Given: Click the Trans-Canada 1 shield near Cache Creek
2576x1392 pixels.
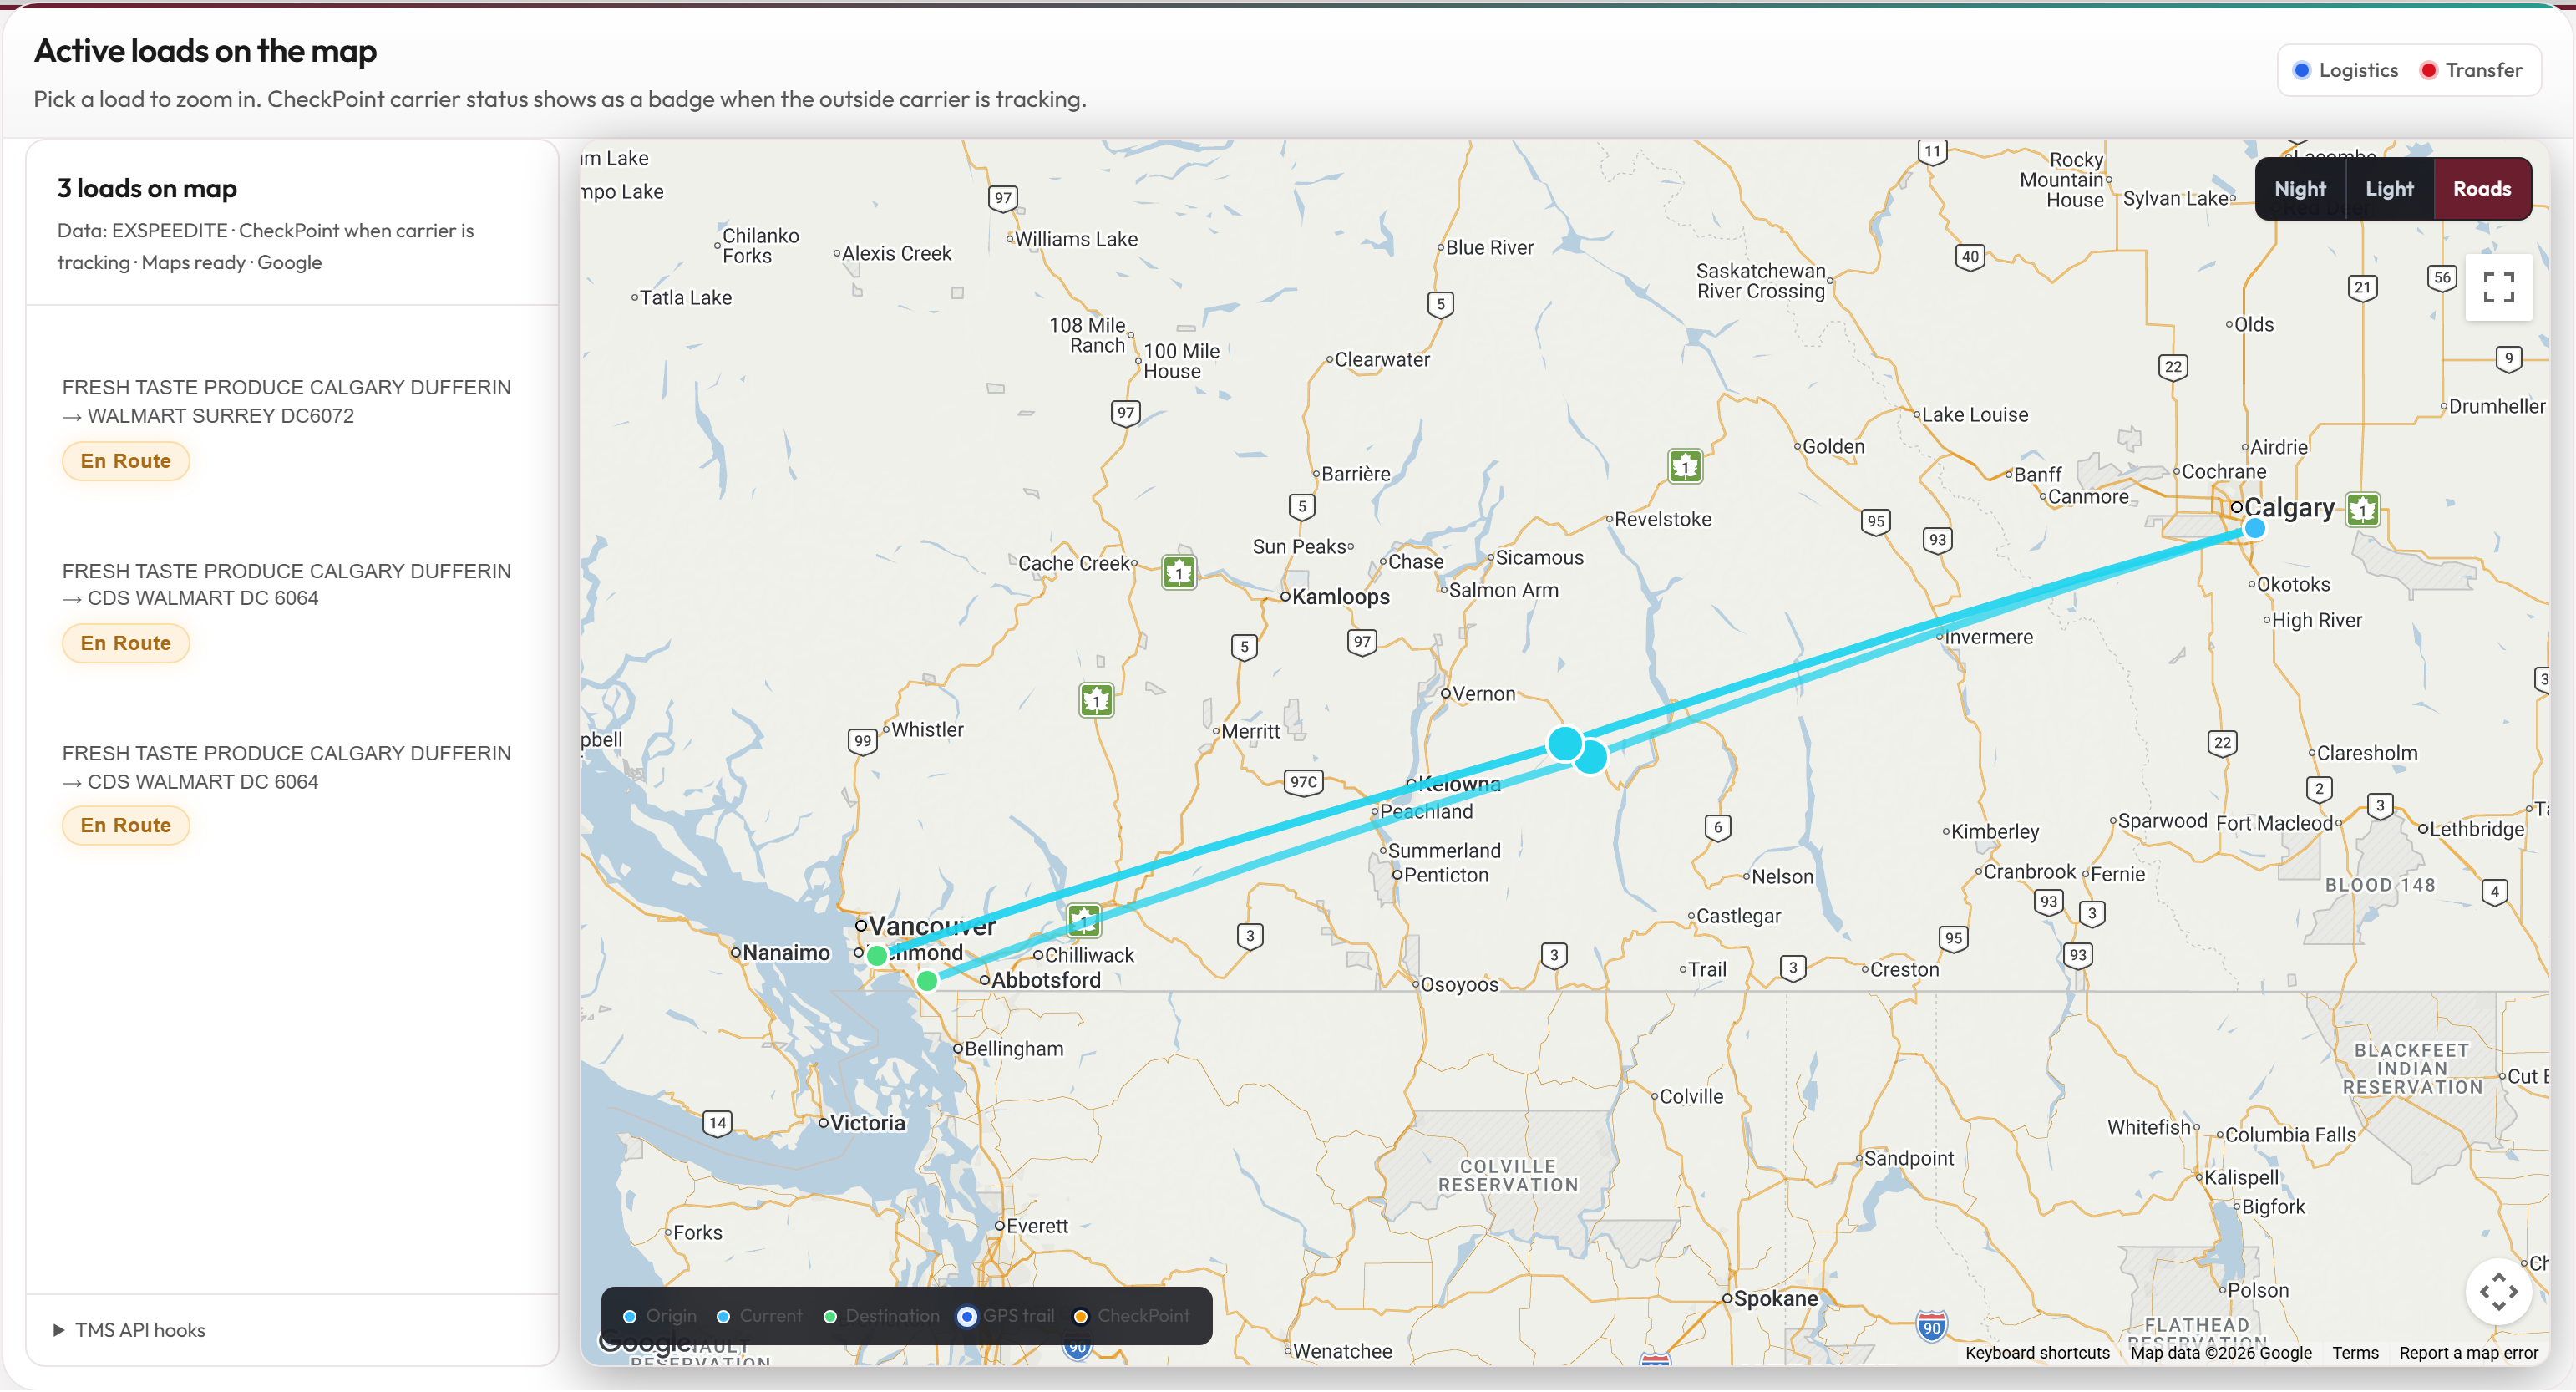Looking at the screenshot, I should tap(1179, 572).
